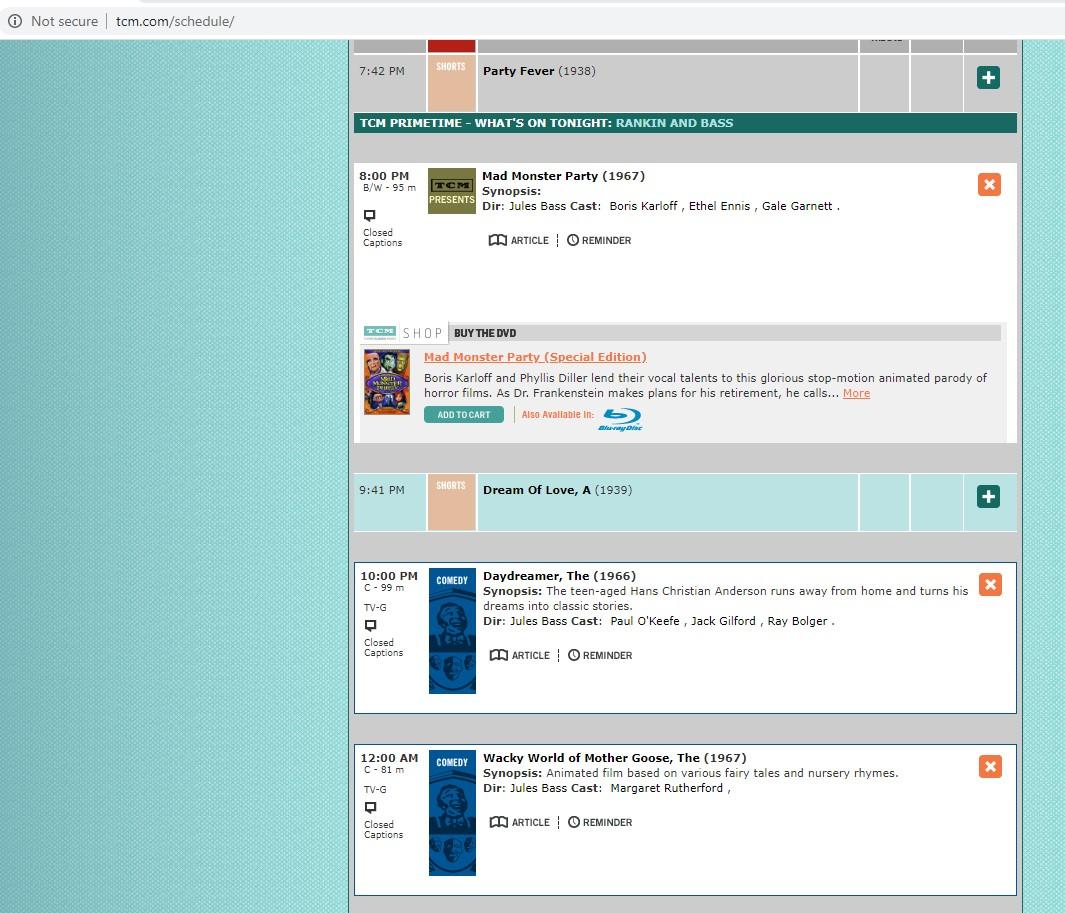Click the Blu-ray Disc logo
The image size is (1065, 913).
pos(621,419)
